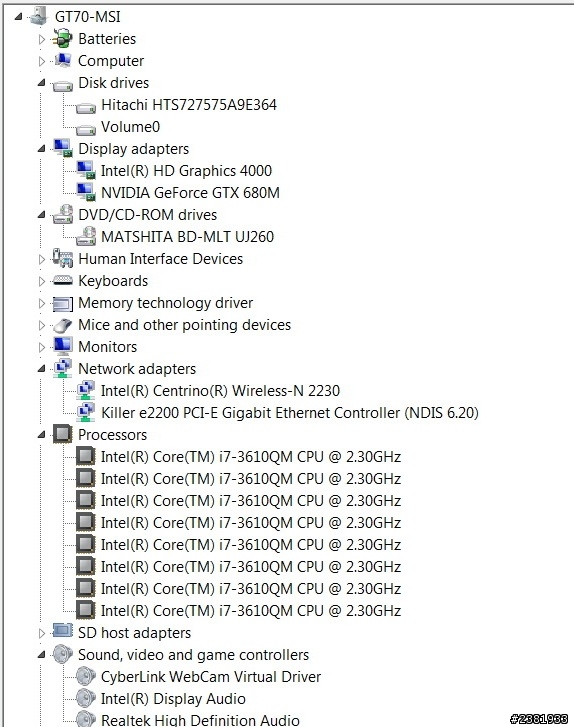This screenshot has width=574, height=727.
Task: Click the Intel Display Audio speaker icon
Action: [85, 698]
